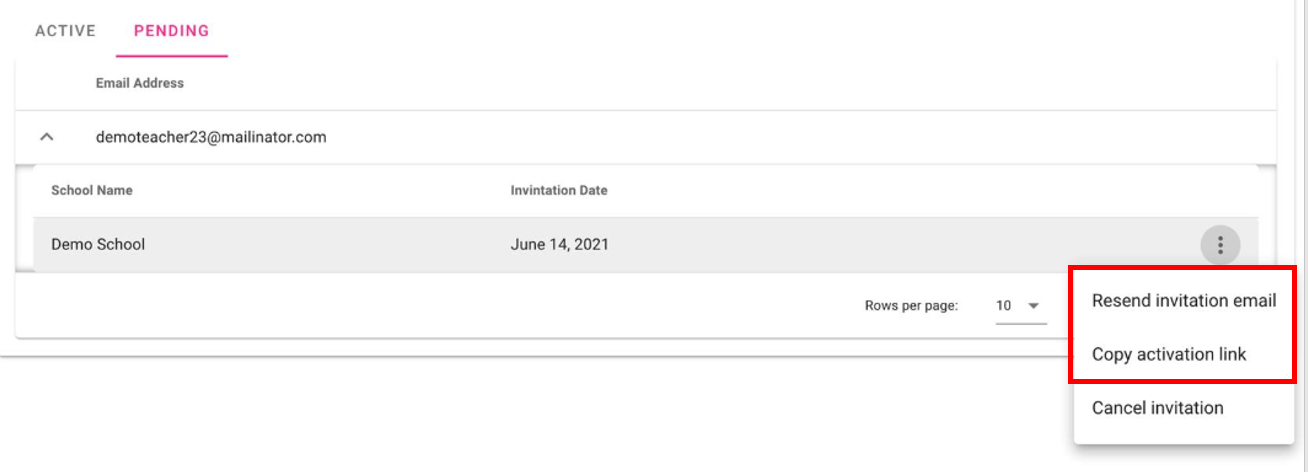Click the School Name column header
The height and width of the screenshot is (472, 1308).
click(x=92, y=190)
